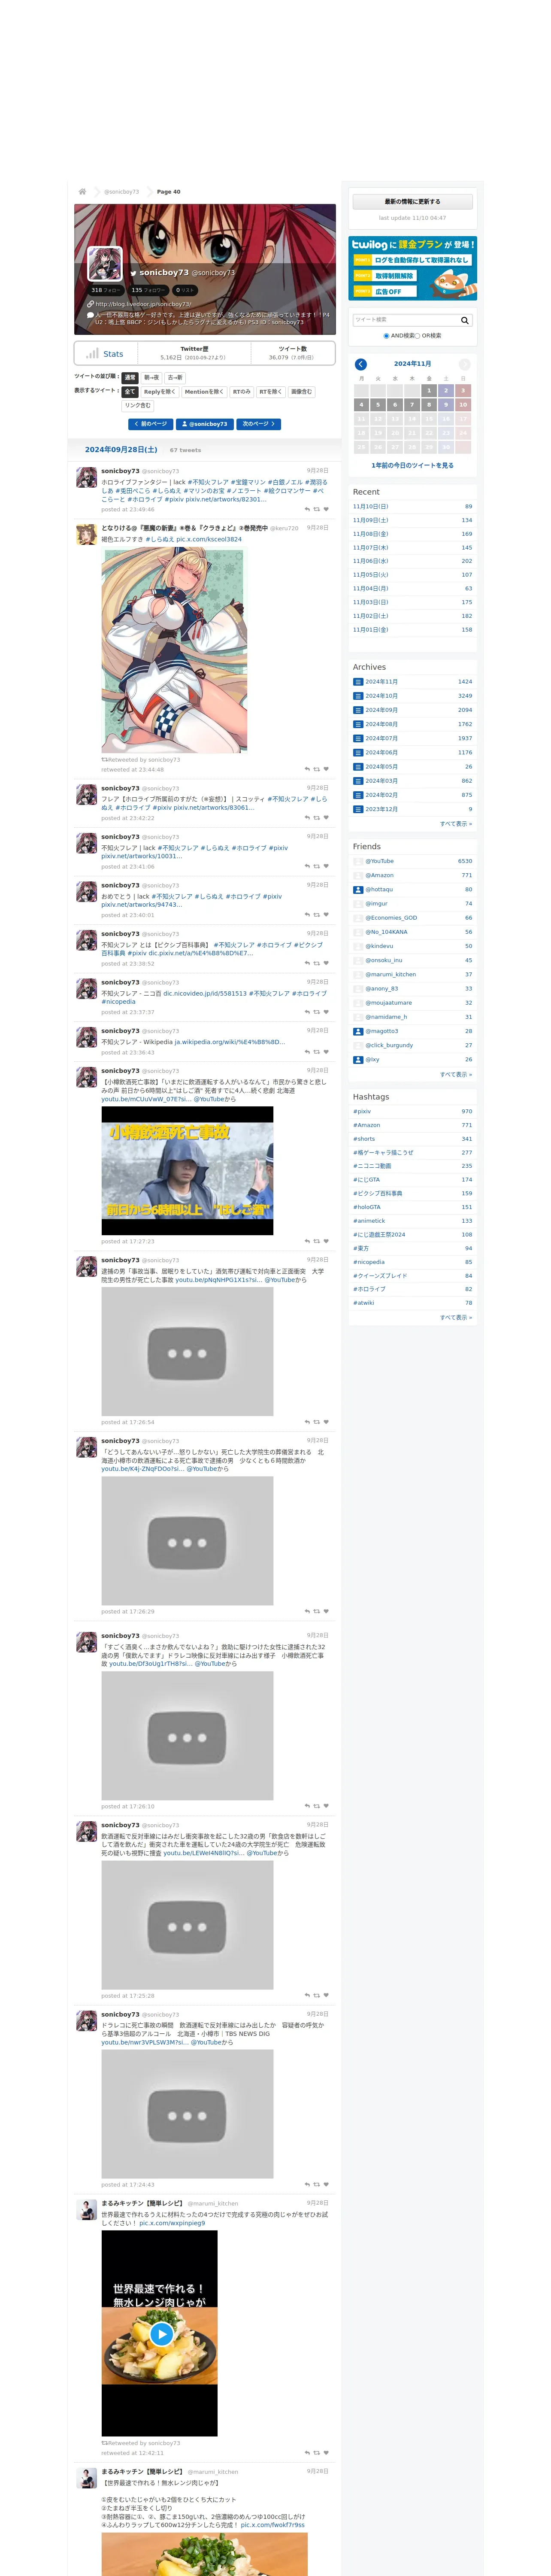Open 1年前の今日のツイートを見る link

[412, 465]
